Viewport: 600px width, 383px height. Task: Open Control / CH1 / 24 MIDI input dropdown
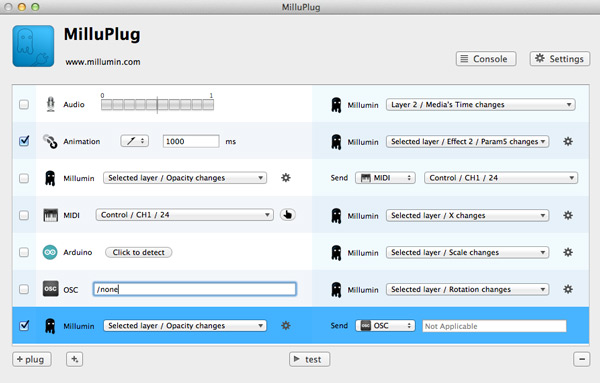pos(184,215)
